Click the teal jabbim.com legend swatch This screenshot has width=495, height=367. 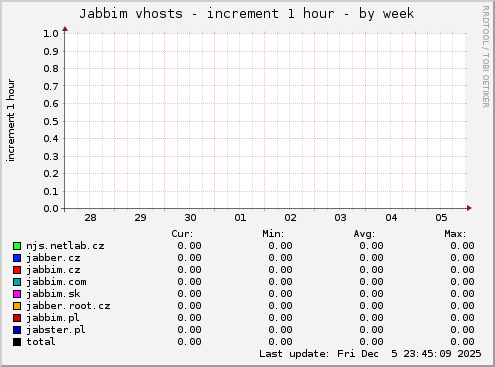pos(17,282)
